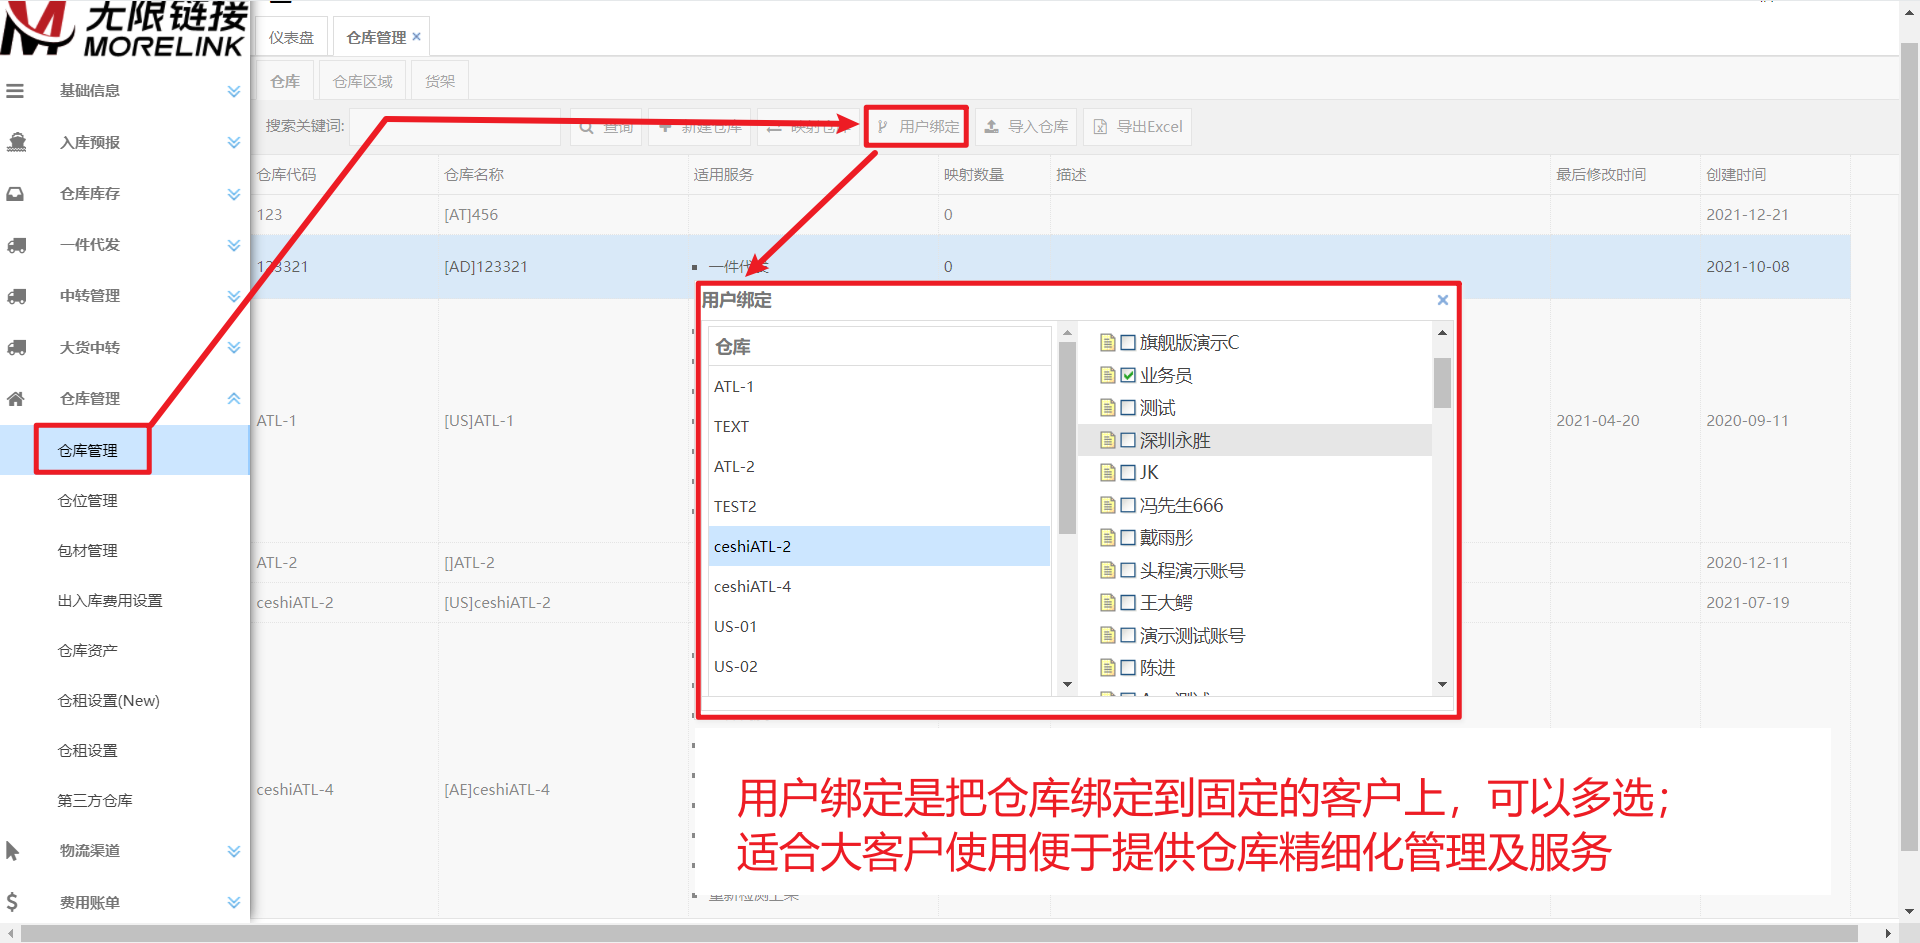
Task: Click the 导入仓库 button
Action: pyautogui.click(x=1026, y=127)
